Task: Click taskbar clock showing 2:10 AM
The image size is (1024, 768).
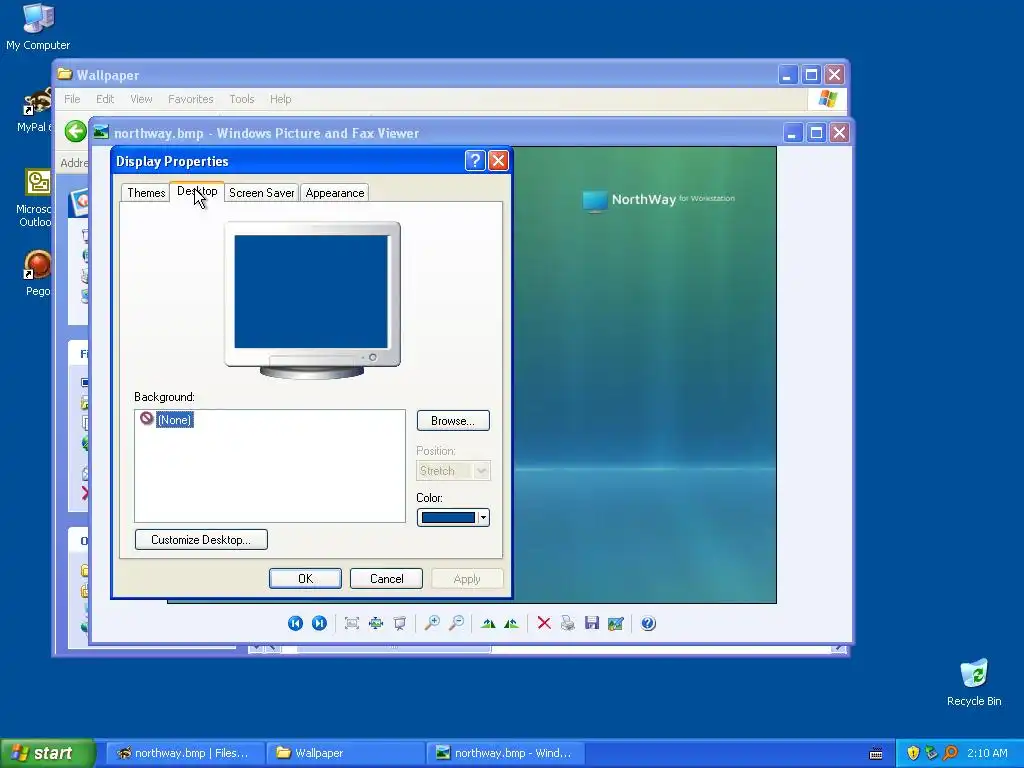Action: pos(987,753)
